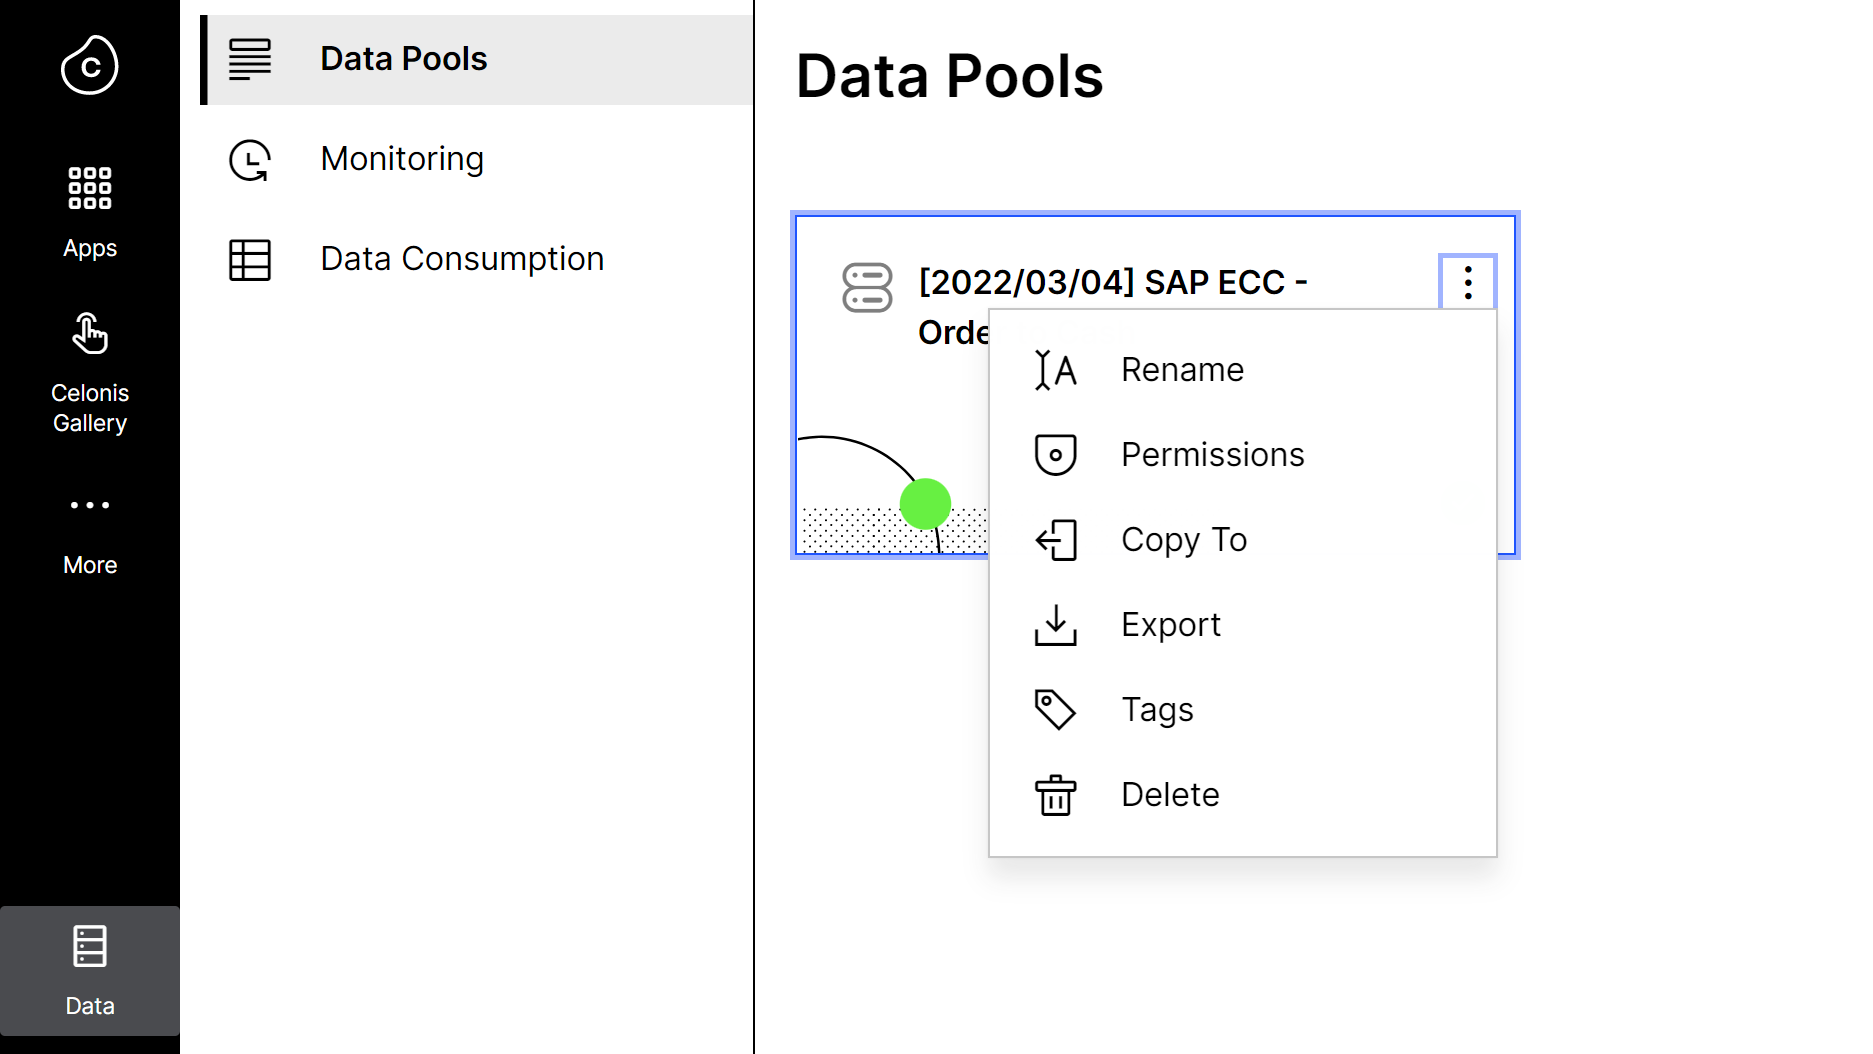Click the Data label in sidebar

pyautogui.click(x=90, y=1006)
